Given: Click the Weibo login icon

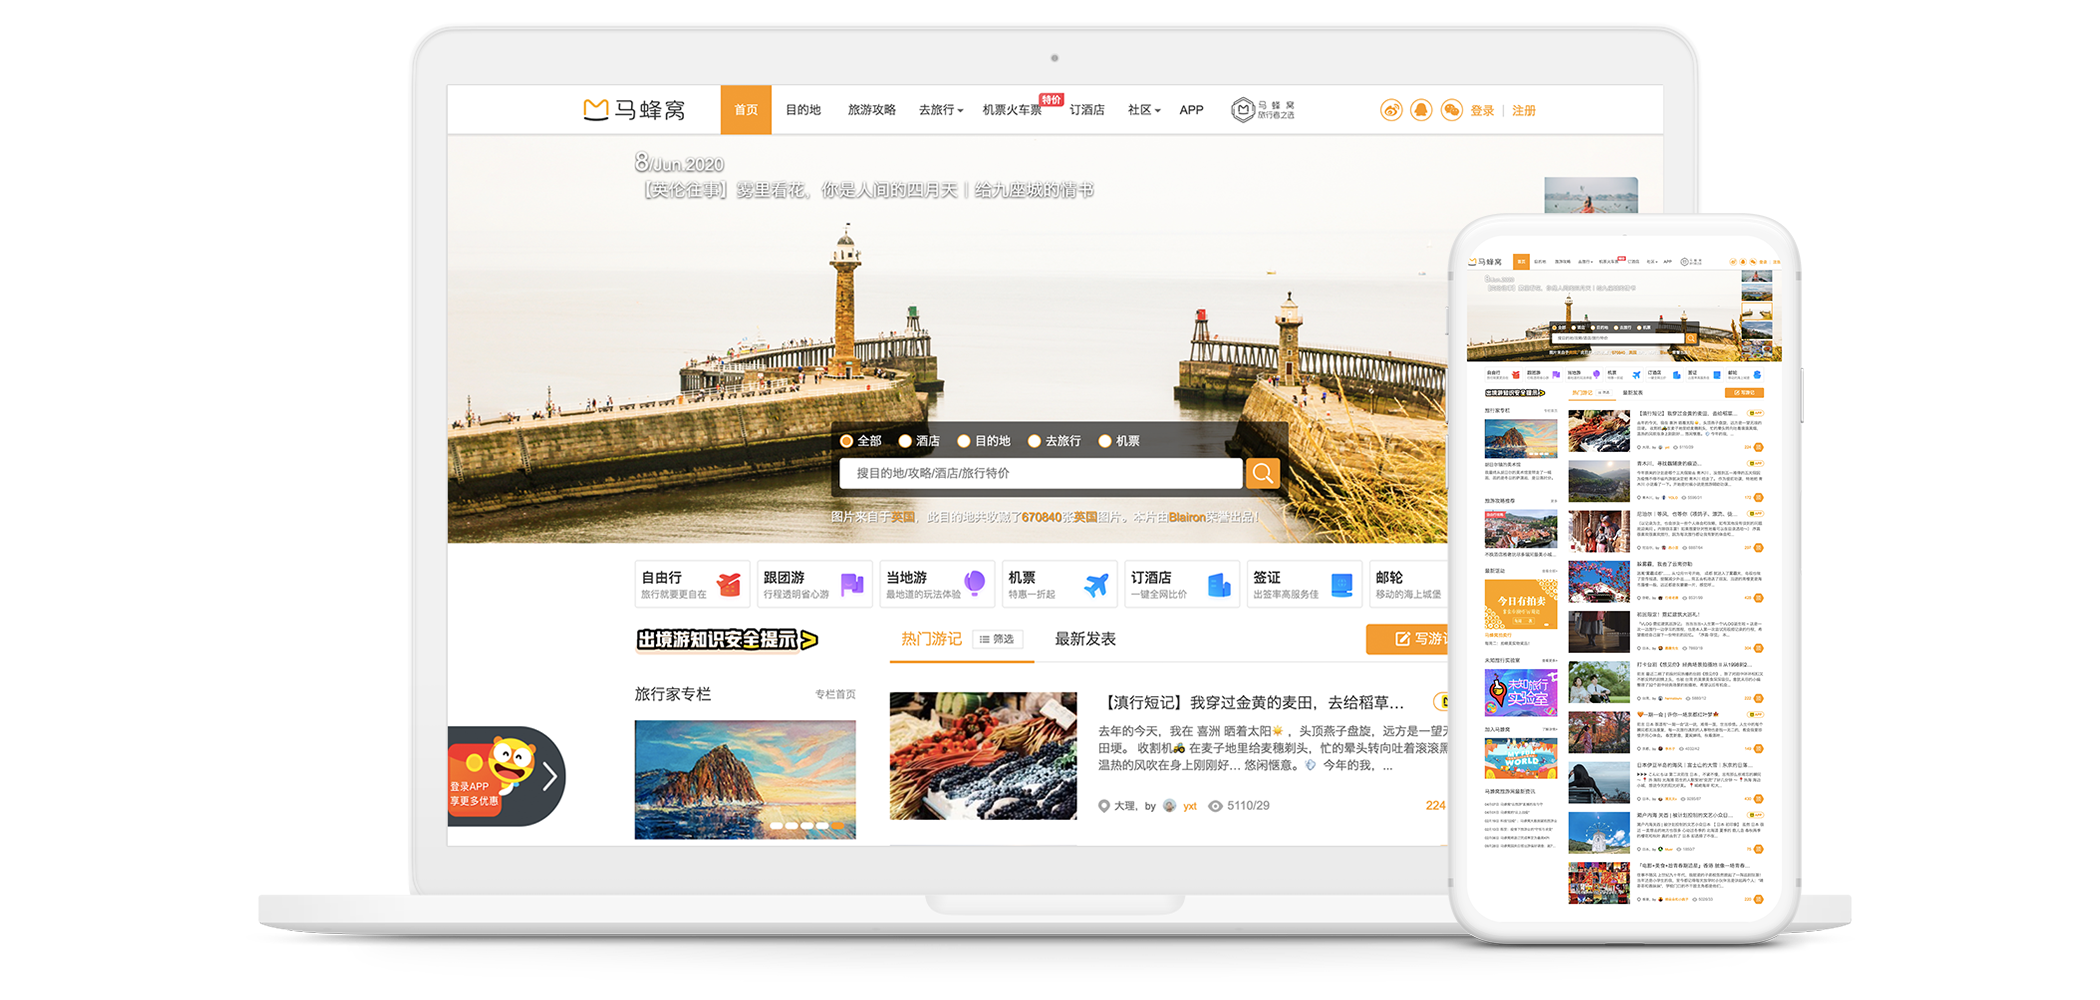Looking at the screenshot, I should click(x=1391, y=110).
